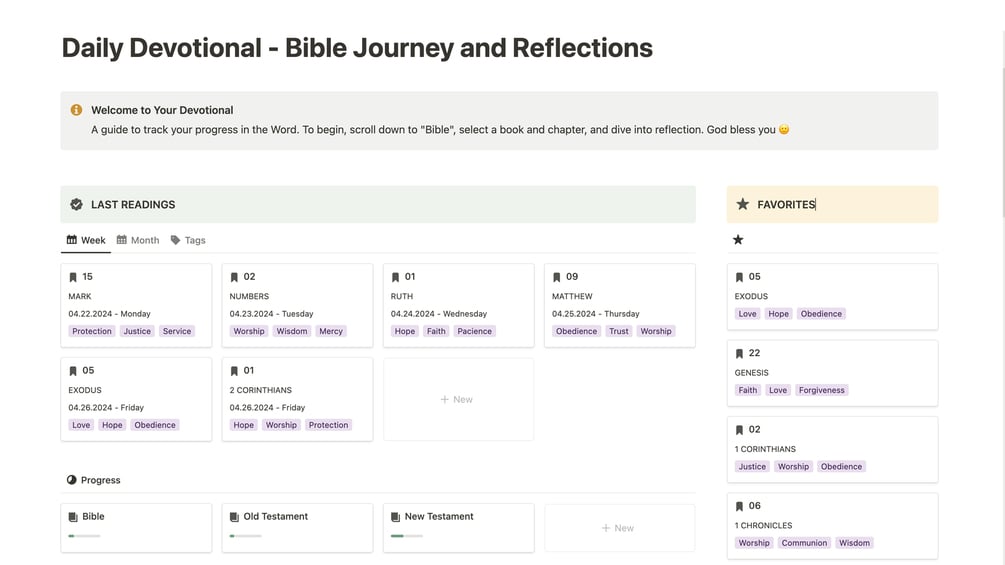Add a new reading with + New card
Image resolution: width=1005 pixels, height=565 pixels.
pyautogui.click(x=457, y=399)
